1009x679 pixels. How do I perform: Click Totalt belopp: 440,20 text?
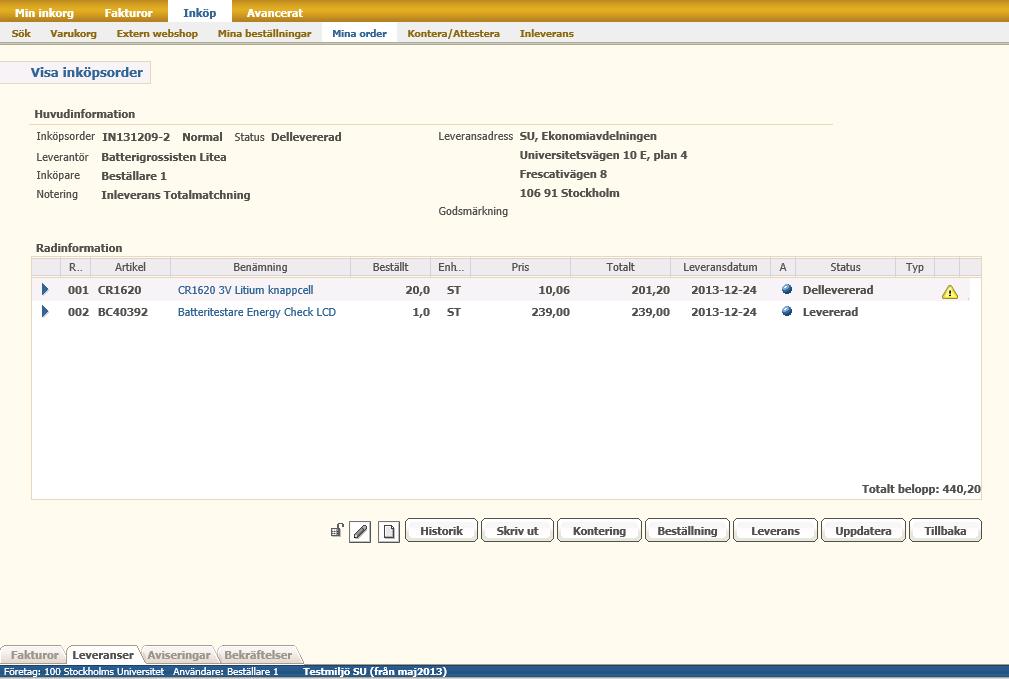pyautogui.click(x=921, y=489)
